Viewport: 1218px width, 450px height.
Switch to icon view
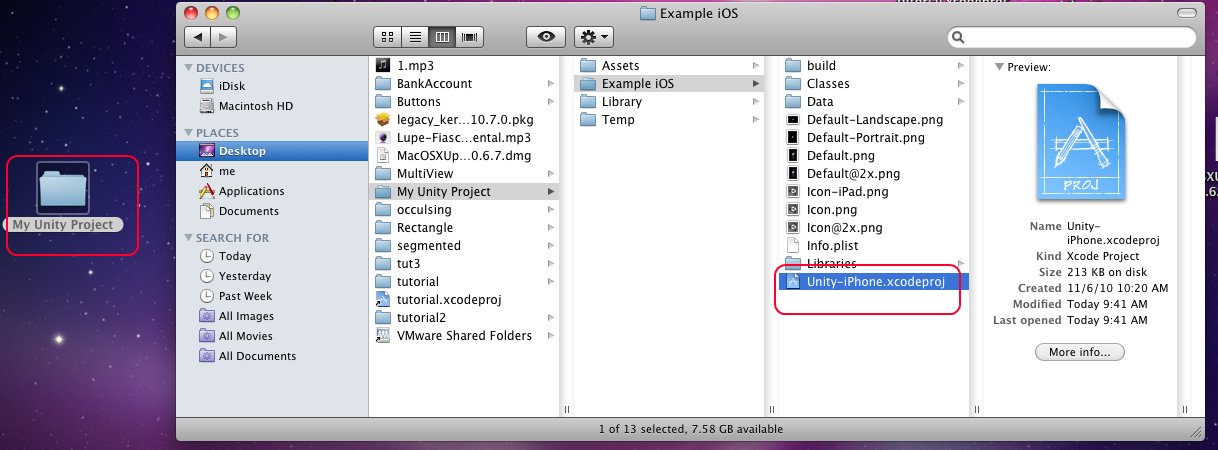click(387, 37)
